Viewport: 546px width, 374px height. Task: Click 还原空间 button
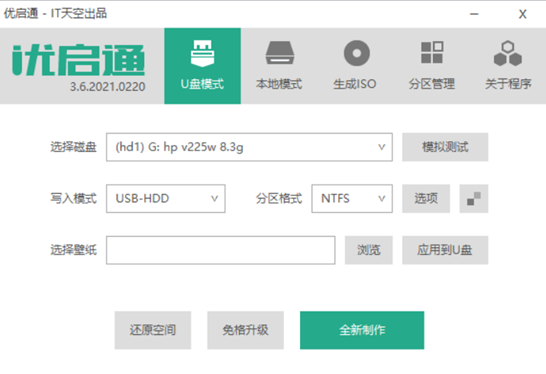tap(153, 330)
